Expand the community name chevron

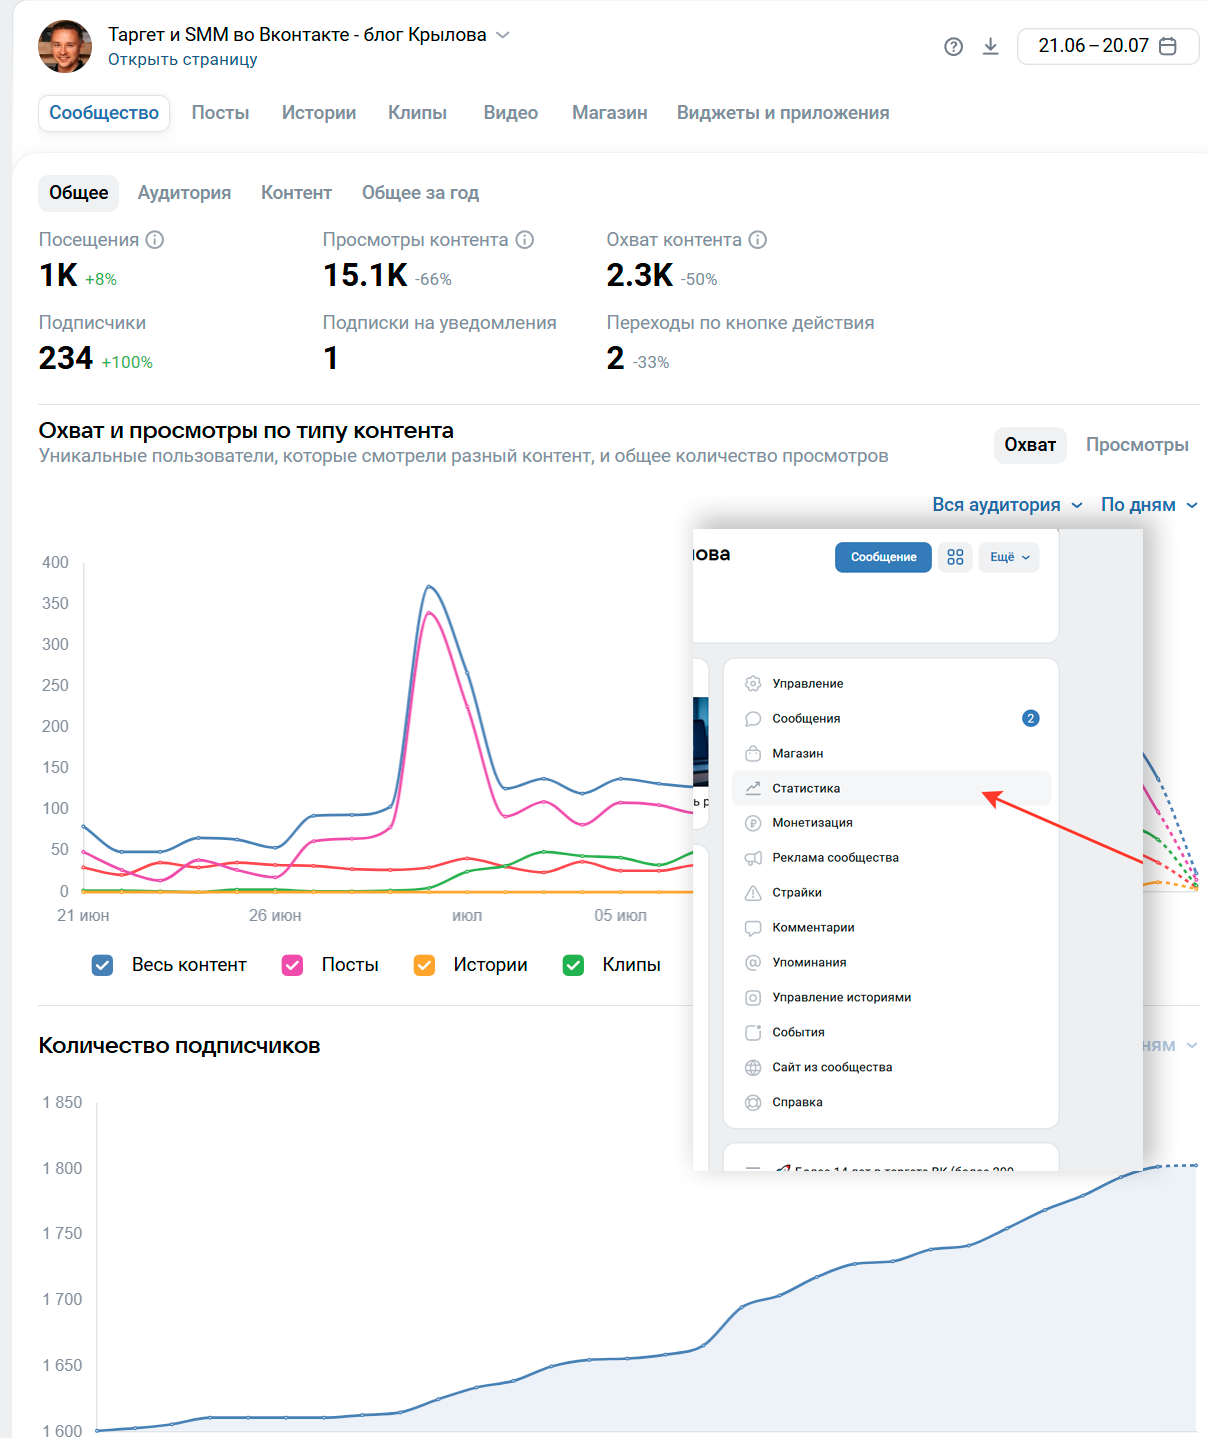(503, 35)
